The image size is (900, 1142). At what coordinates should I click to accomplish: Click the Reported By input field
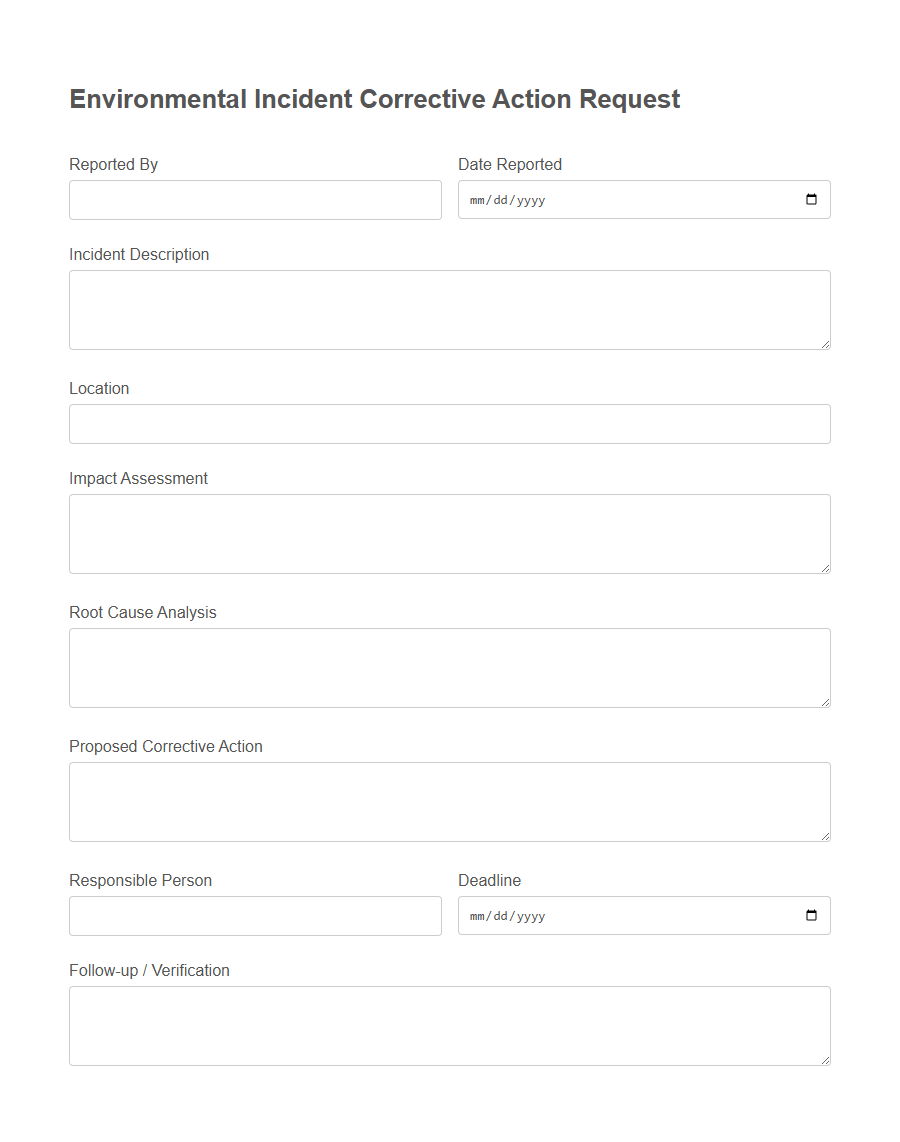click(255, 200)
